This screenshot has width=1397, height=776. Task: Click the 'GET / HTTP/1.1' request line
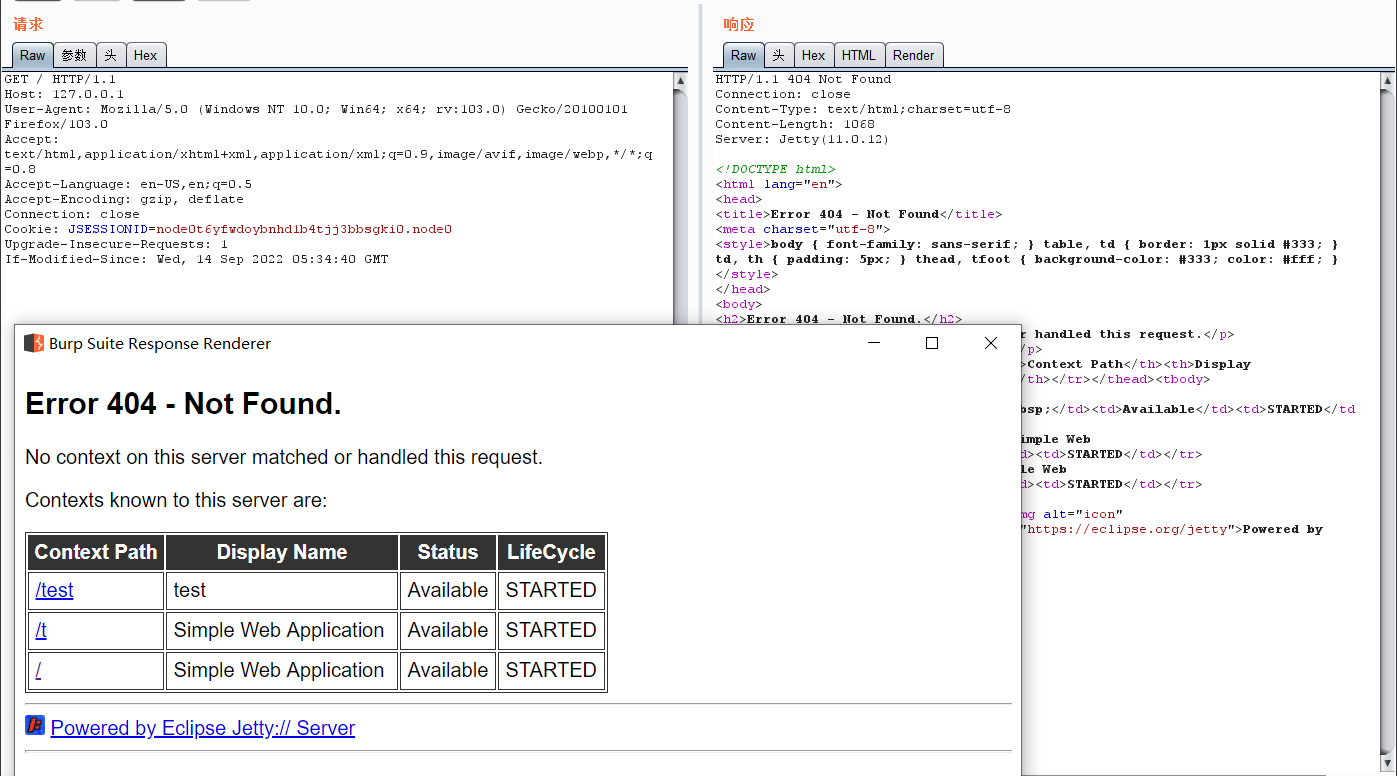[60, 79]
